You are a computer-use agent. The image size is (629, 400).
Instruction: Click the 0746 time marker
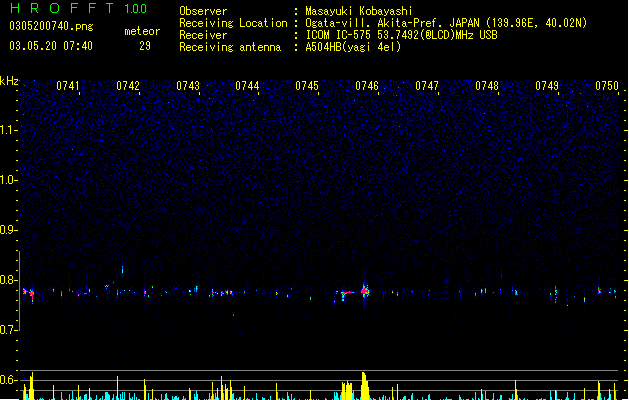coord(367,86)
